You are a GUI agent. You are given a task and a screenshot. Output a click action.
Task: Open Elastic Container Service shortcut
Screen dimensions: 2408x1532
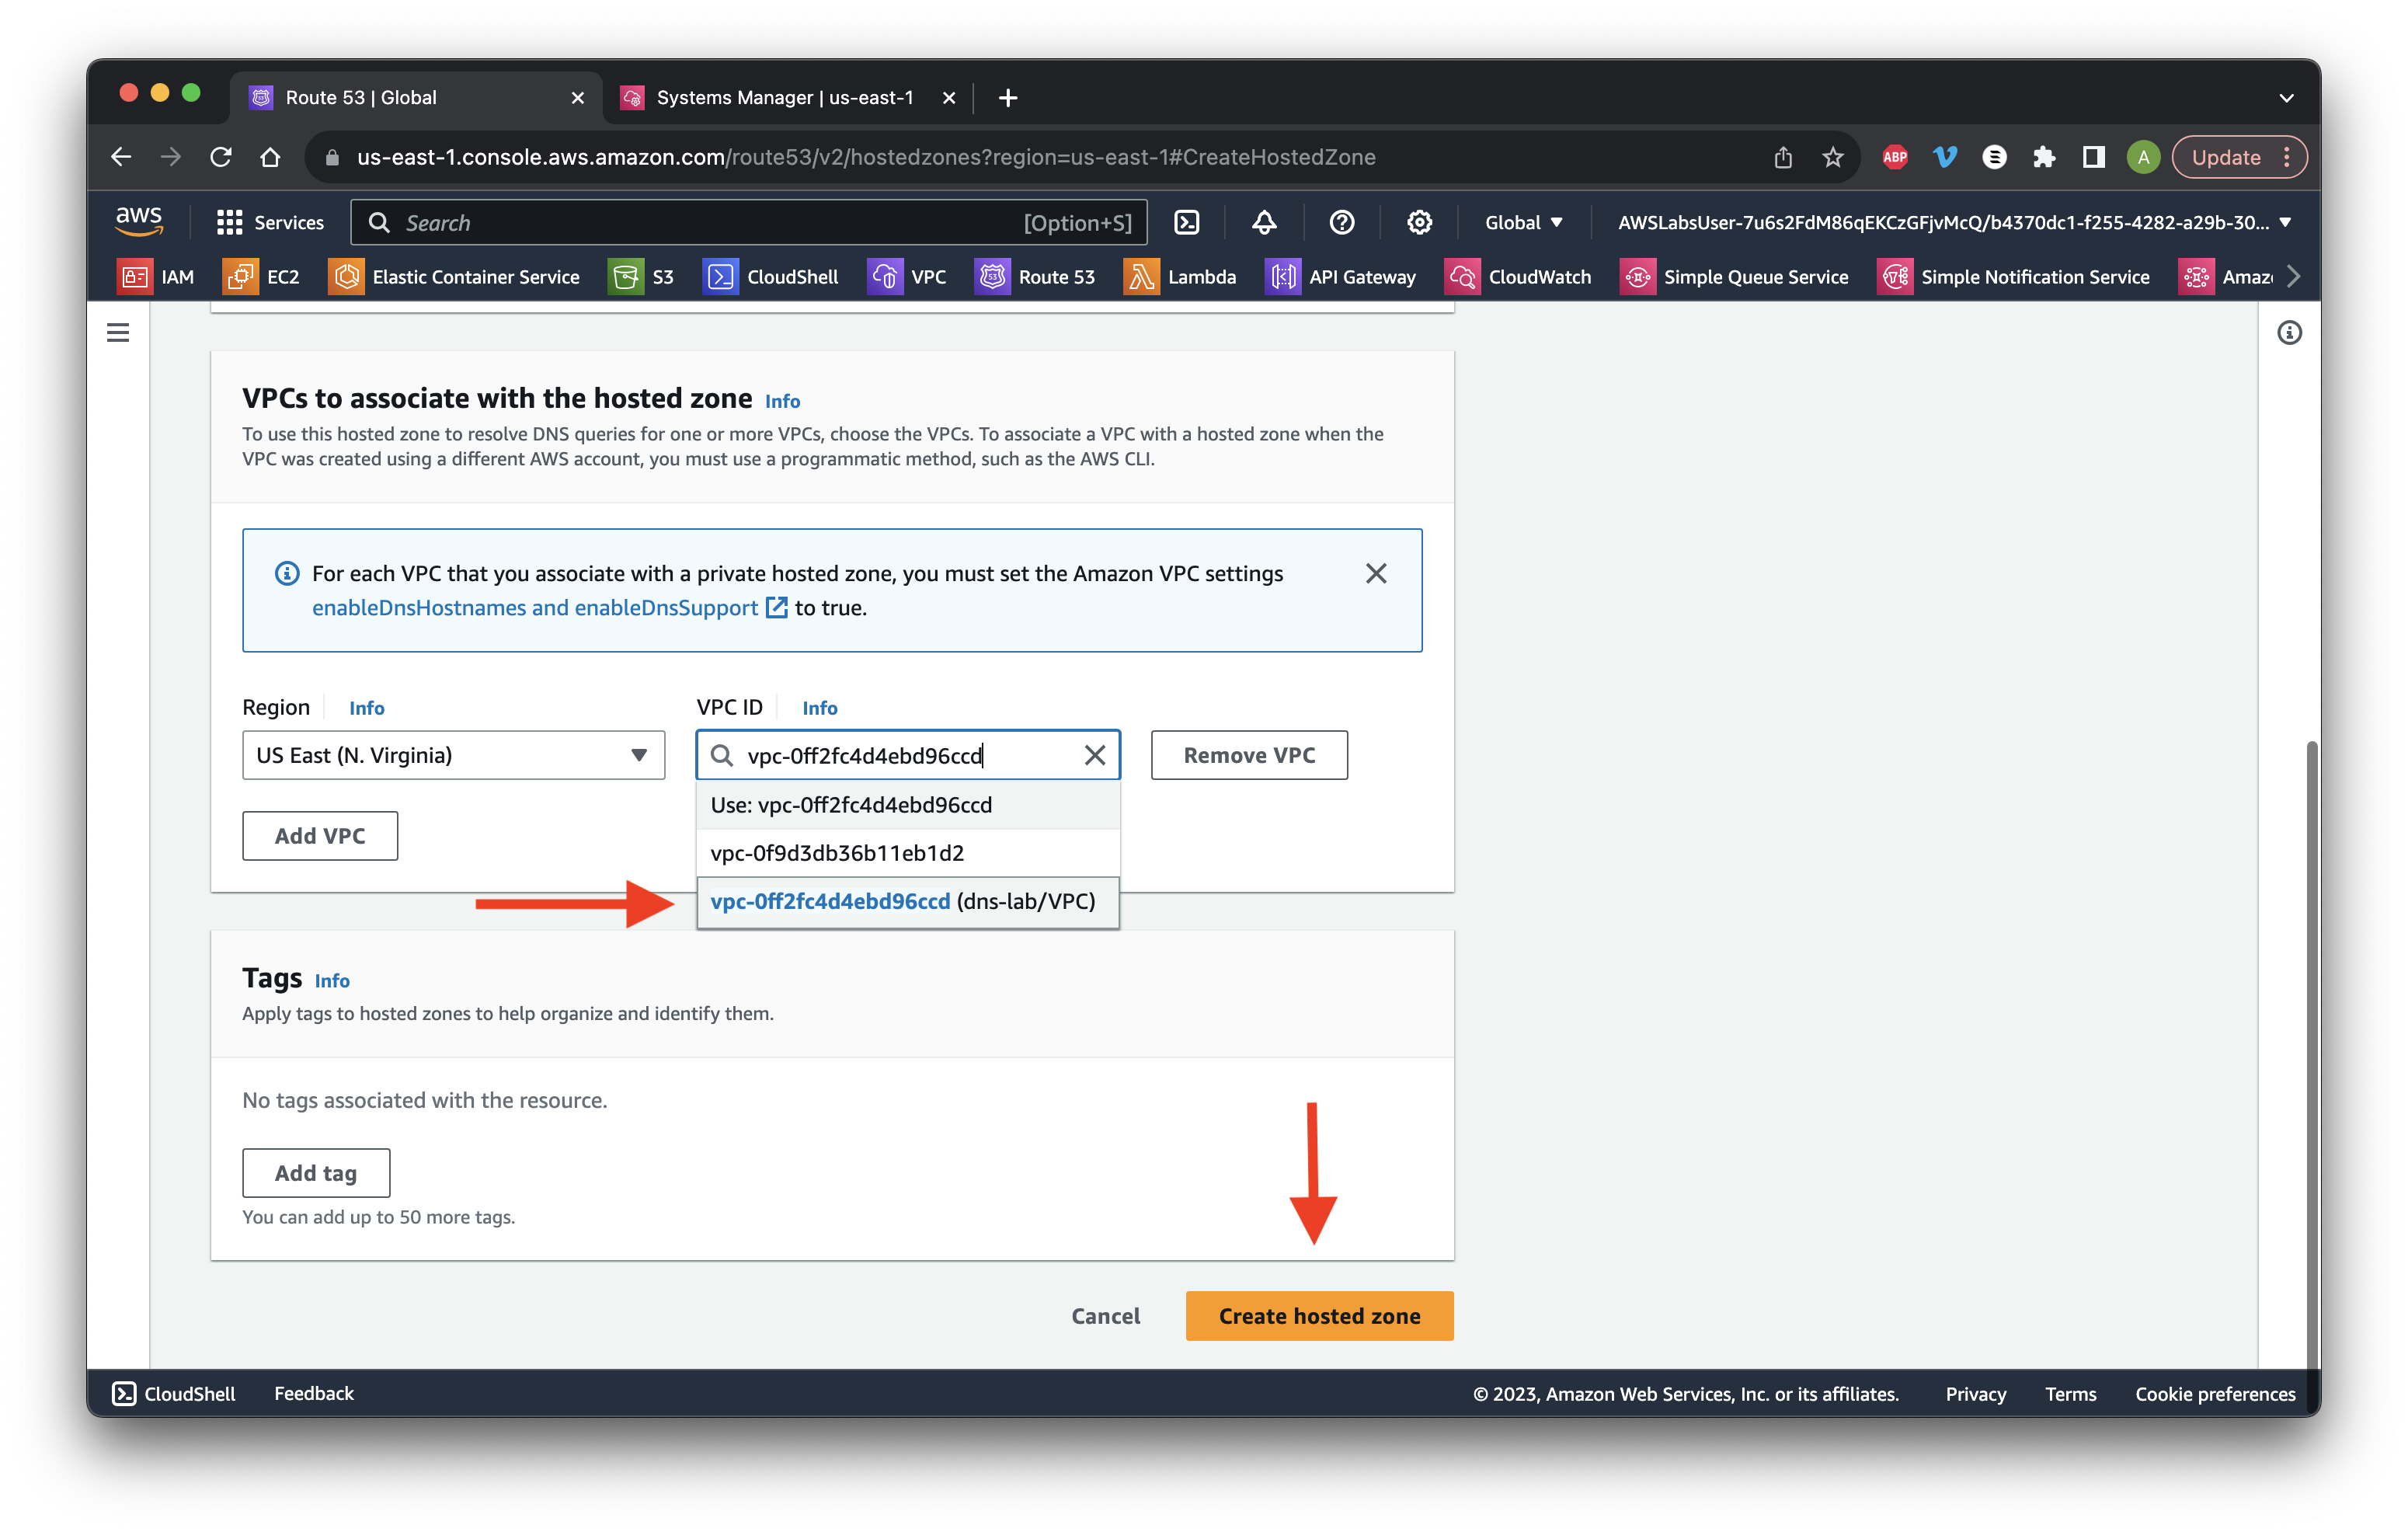click(454, 277)
